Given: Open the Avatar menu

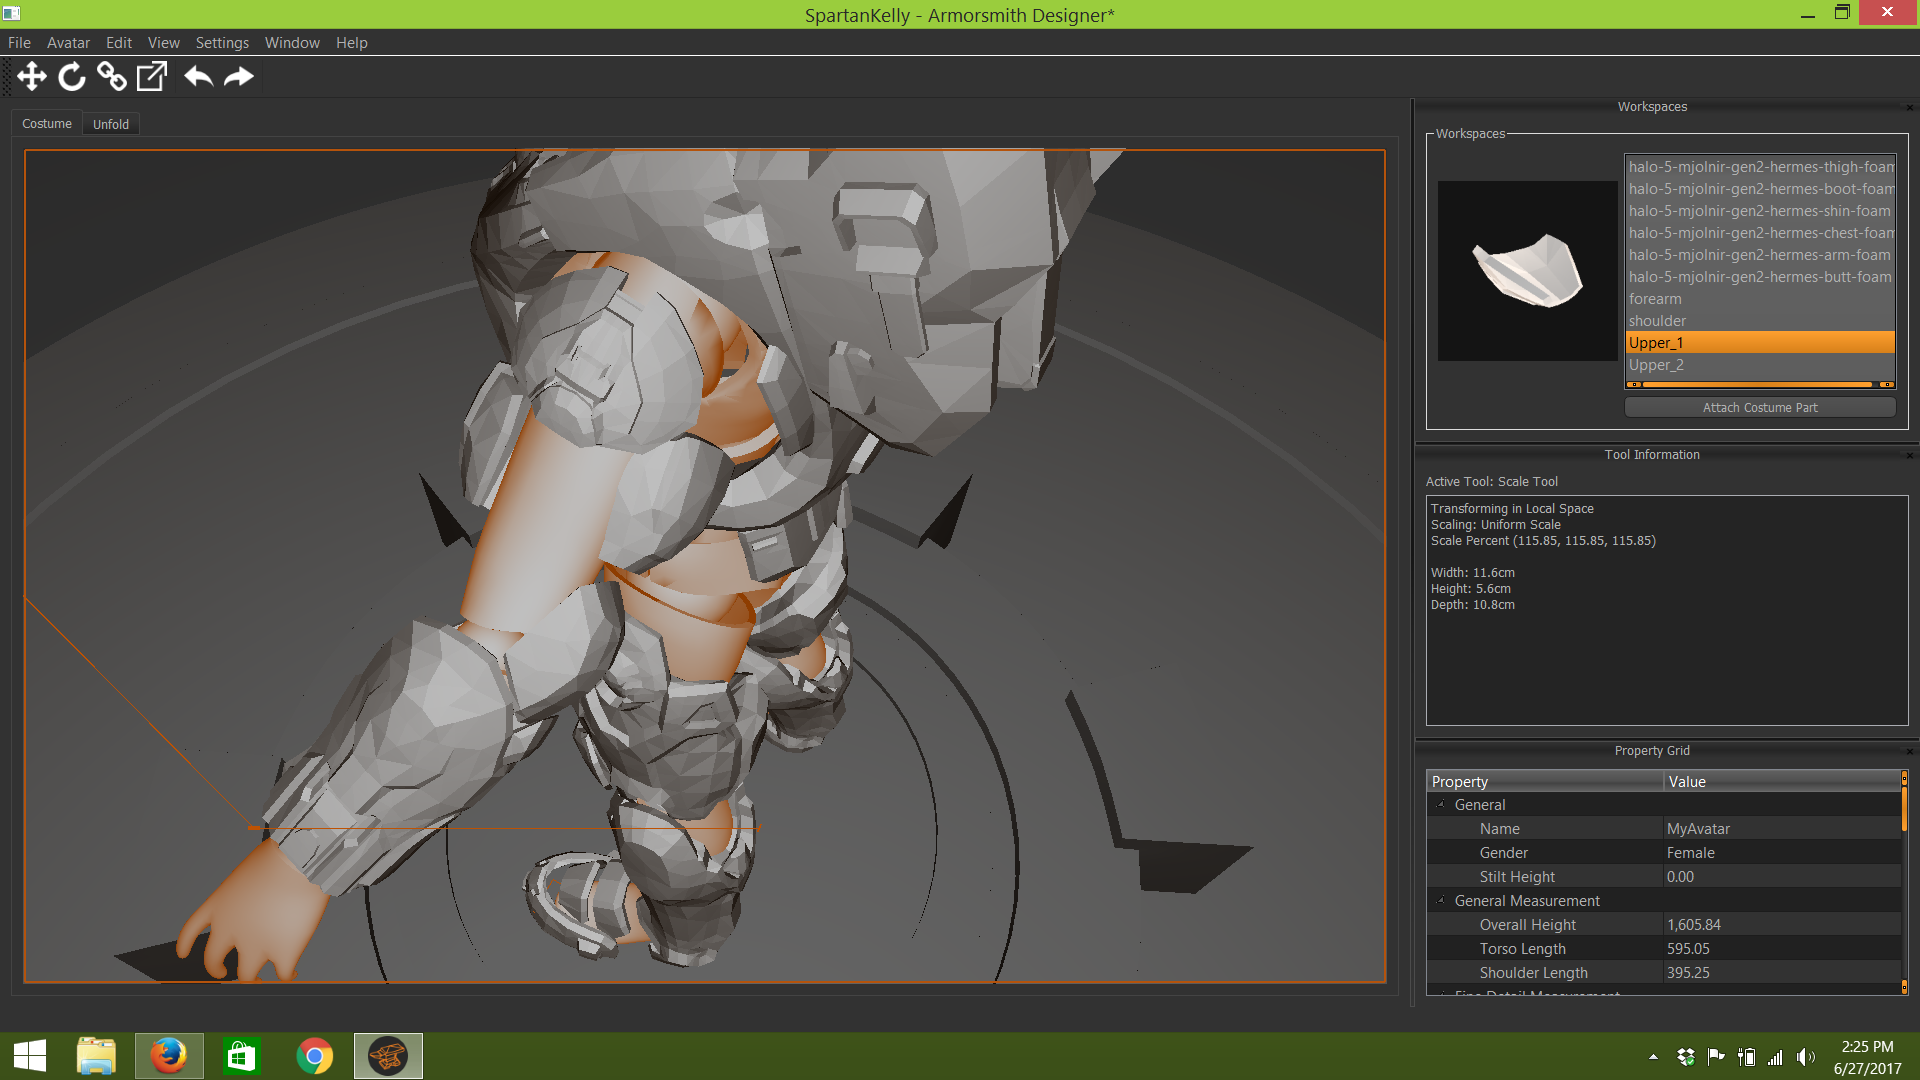Looking at the screenshot, I should (x=68, y=43).
